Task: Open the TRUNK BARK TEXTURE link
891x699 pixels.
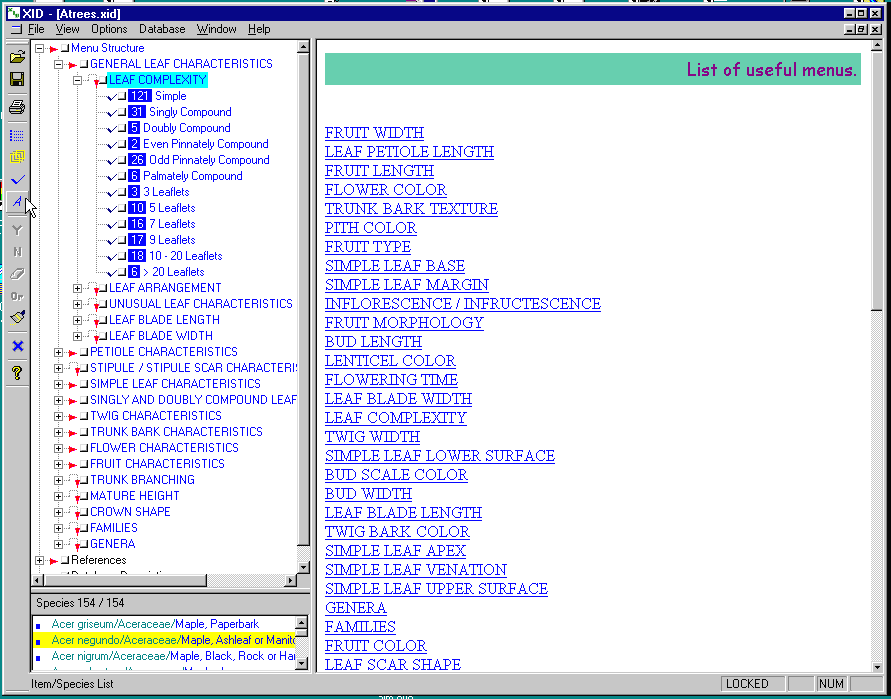Action: tap(411, 209)
